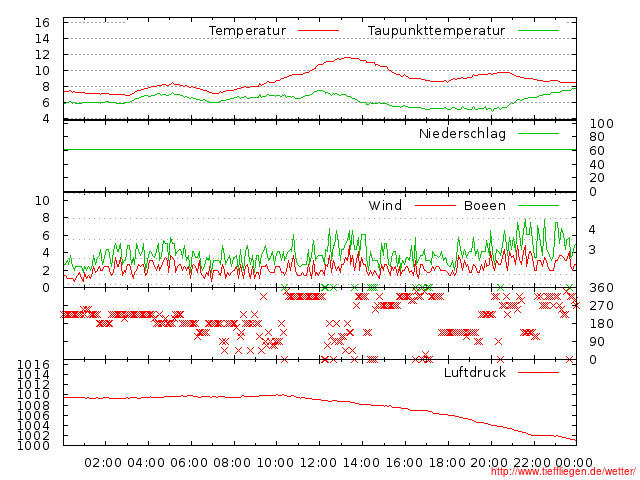Click the "360" wind direction axis value

click(601, 288)
